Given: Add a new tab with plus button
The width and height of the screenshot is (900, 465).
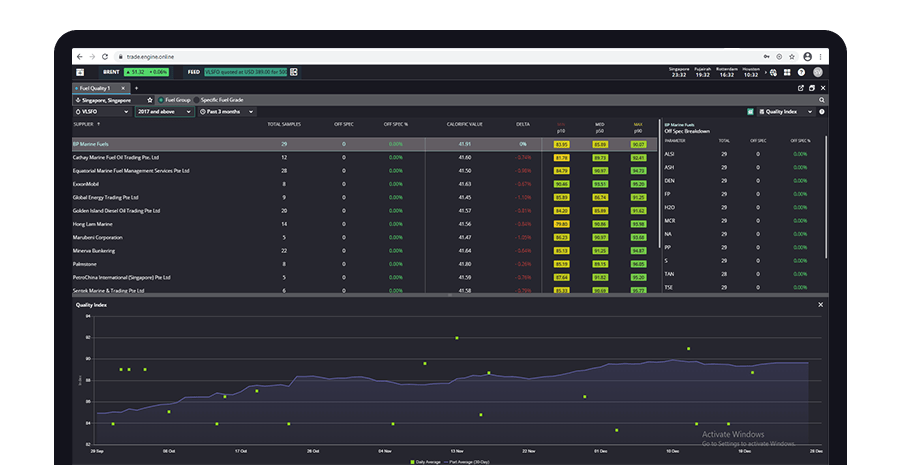Looking at the screenshot, I should [x=136, y=88].
